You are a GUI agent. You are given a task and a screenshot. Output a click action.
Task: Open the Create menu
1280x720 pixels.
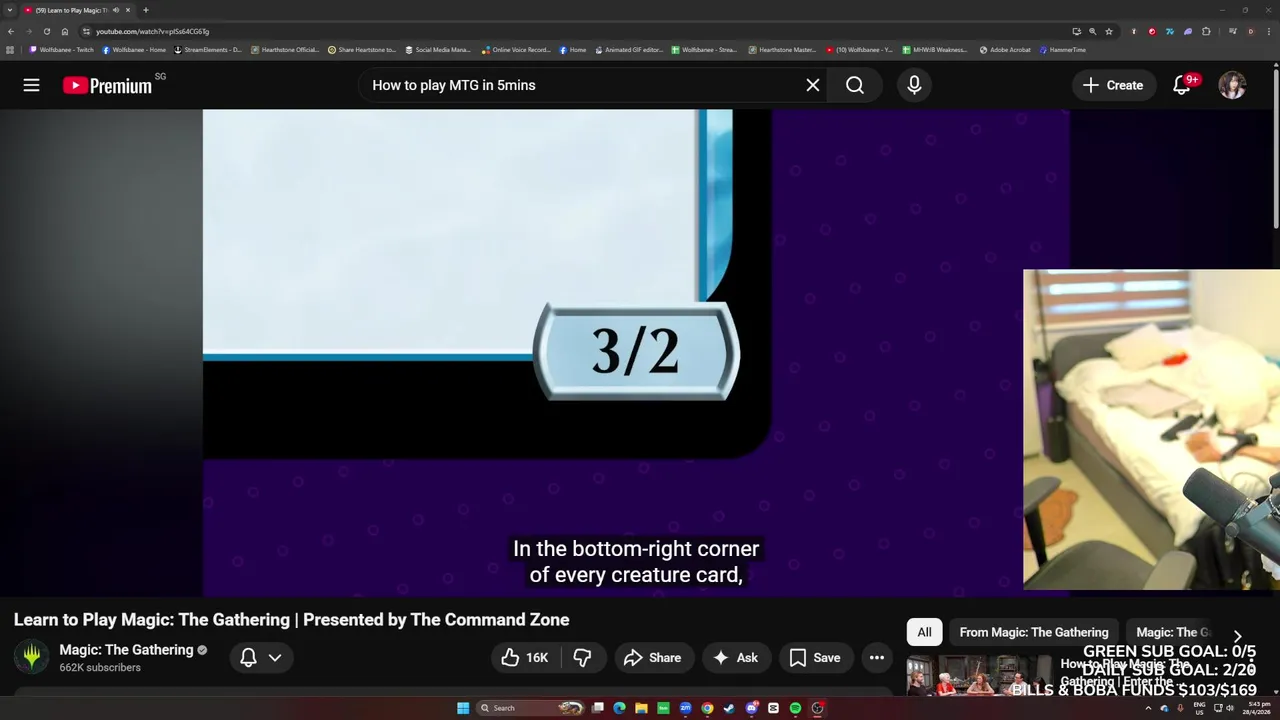1113,85
